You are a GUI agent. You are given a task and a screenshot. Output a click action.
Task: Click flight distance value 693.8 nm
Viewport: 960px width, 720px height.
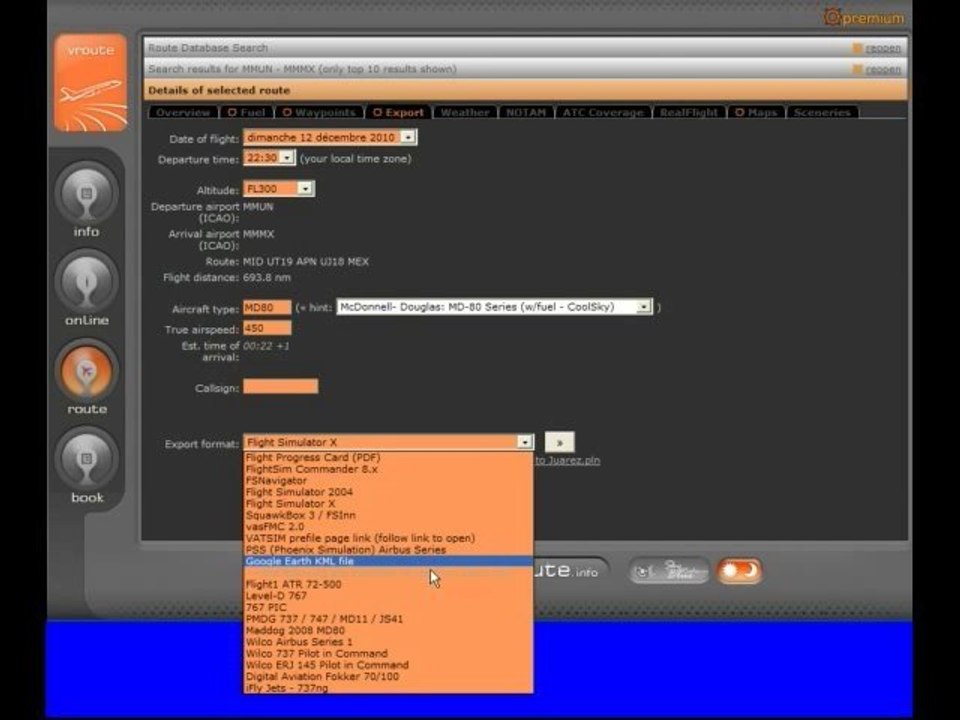pyautogui.click(x=267, y=277)
